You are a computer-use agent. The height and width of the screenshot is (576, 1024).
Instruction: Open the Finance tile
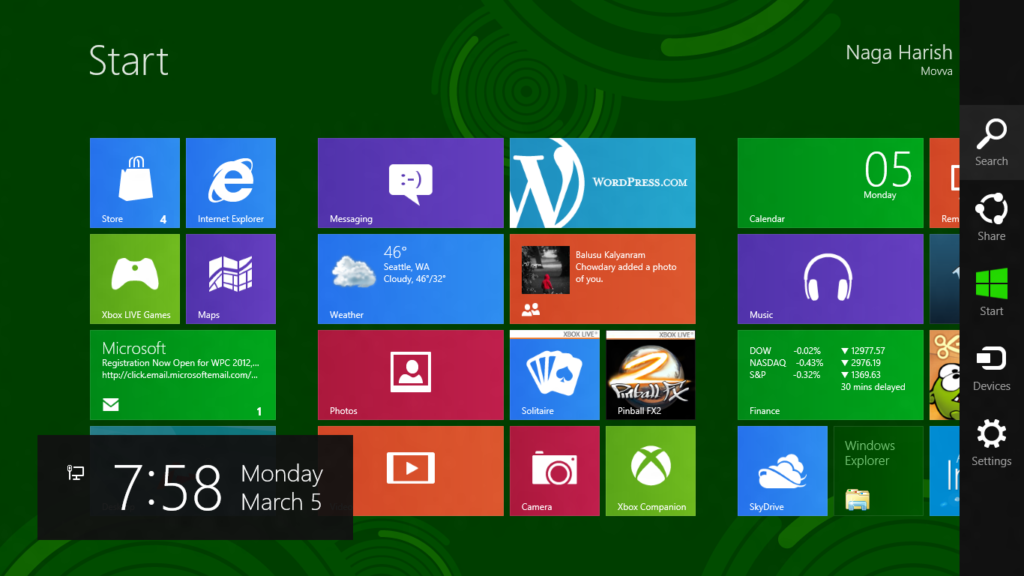(x=831, y=375)
